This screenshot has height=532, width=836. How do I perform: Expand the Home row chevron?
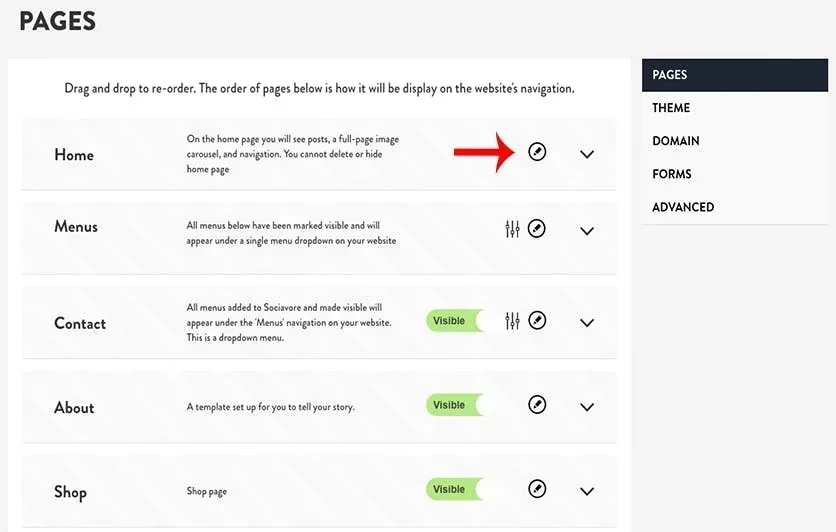[x=586, y=155]
